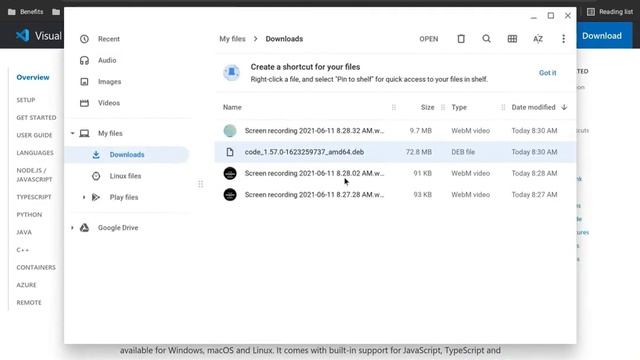Click the Google Drive triangle icon
Viewport: 640px width, 360px height.
(84, 228)
